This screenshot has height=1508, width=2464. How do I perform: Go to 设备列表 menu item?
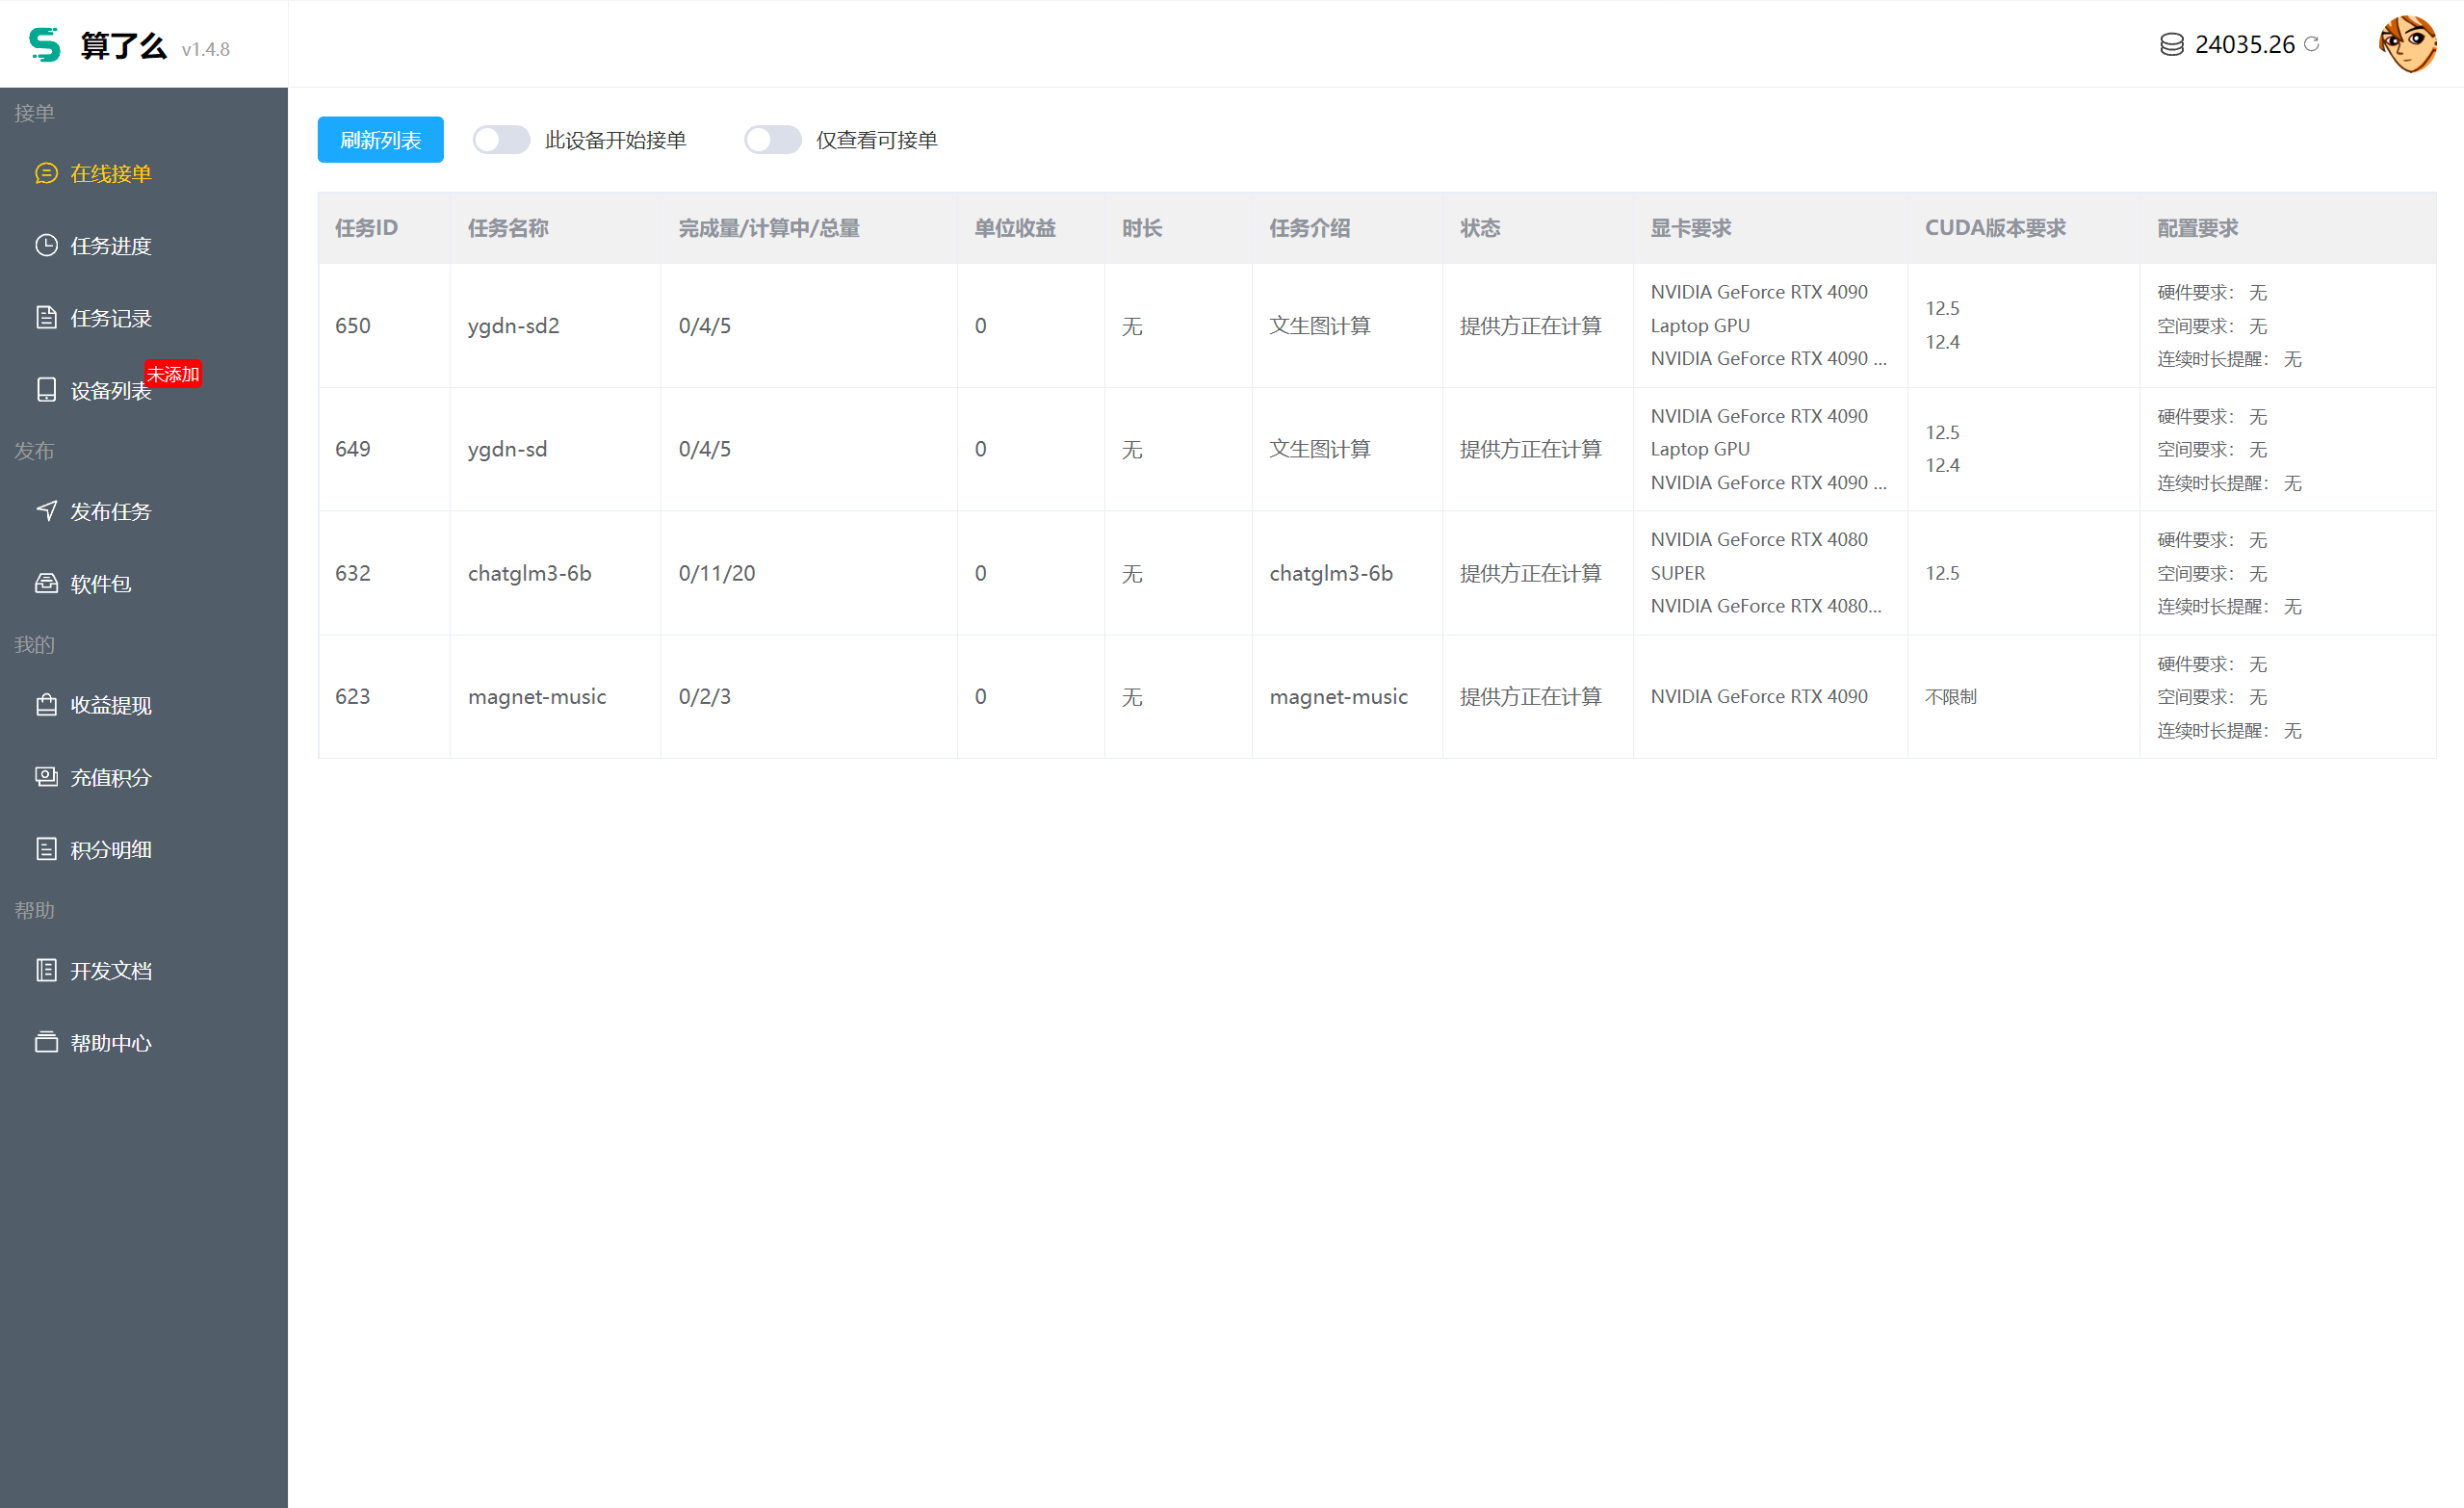tap(110, 391)
